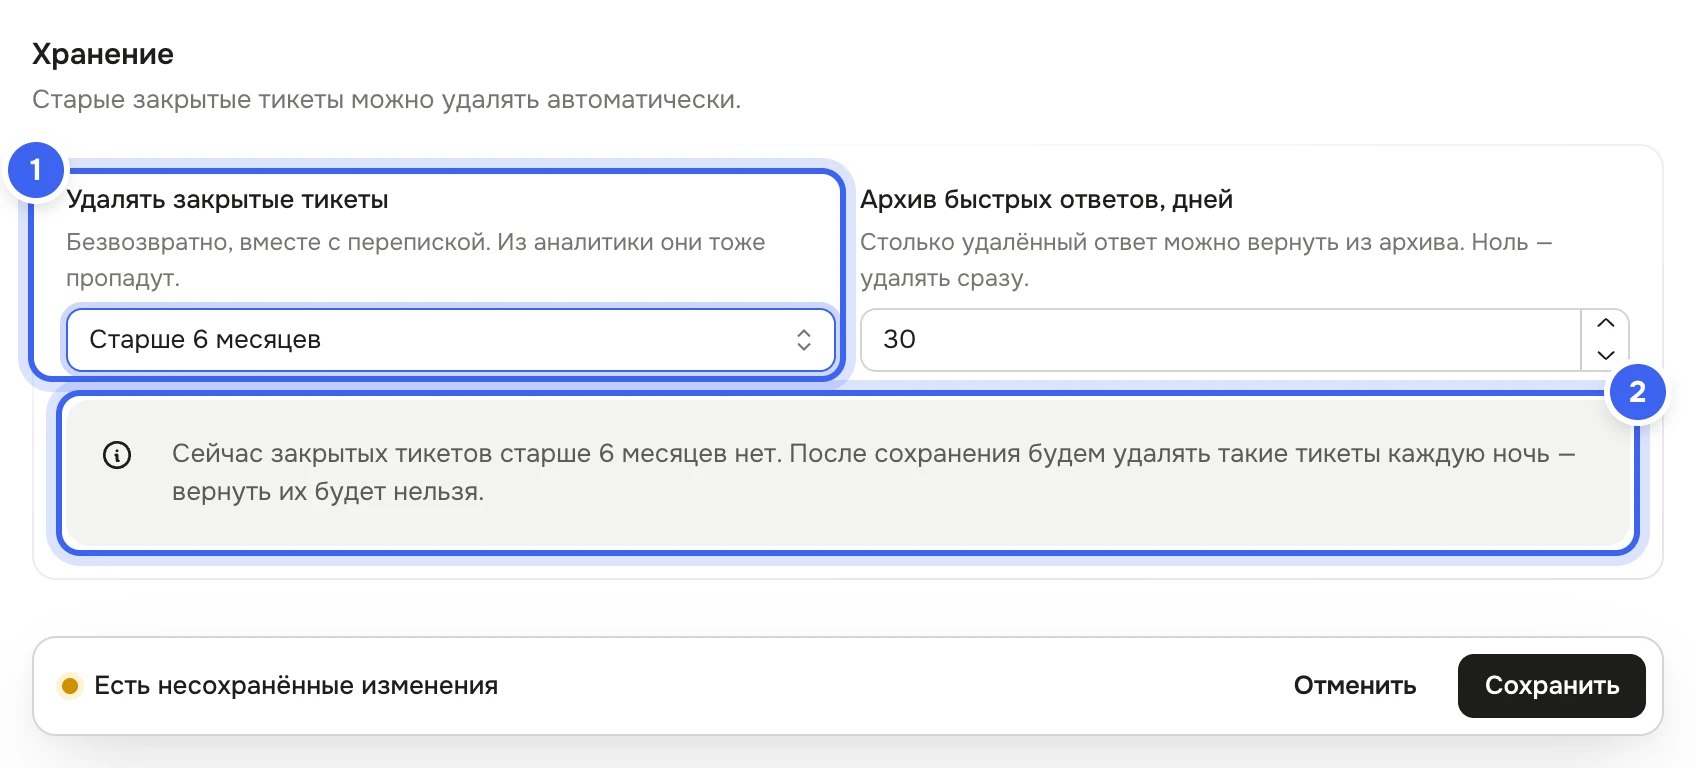The width and height of the screenshot is (1696, 768).
Task: Click the 'Хранение' section heading
Action: tap(103, 54)
